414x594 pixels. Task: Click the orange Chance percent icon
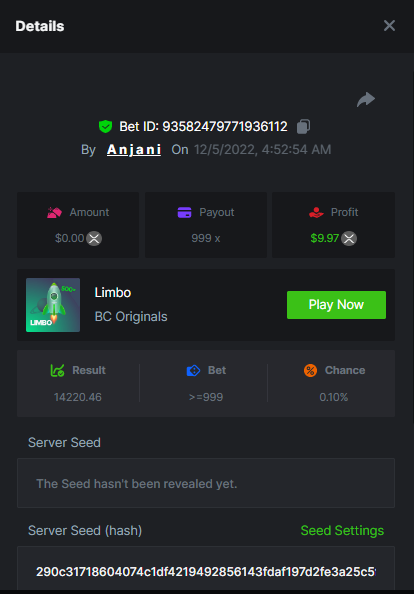[310, 370]
